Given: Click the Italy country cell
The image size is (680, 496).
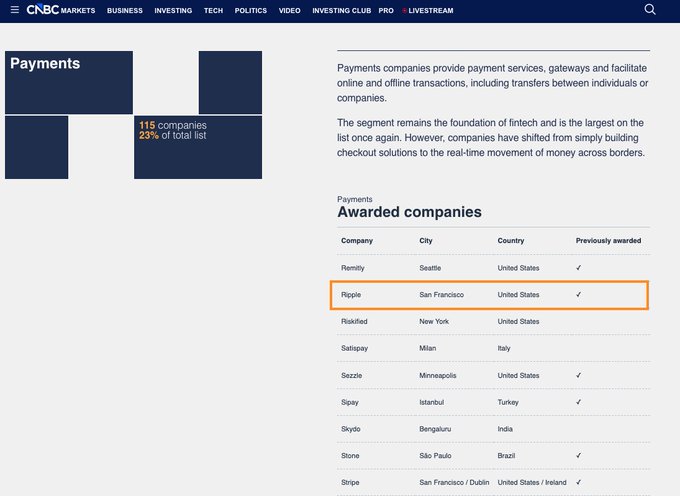Looking at the screenshot, I should click(504, 348).
